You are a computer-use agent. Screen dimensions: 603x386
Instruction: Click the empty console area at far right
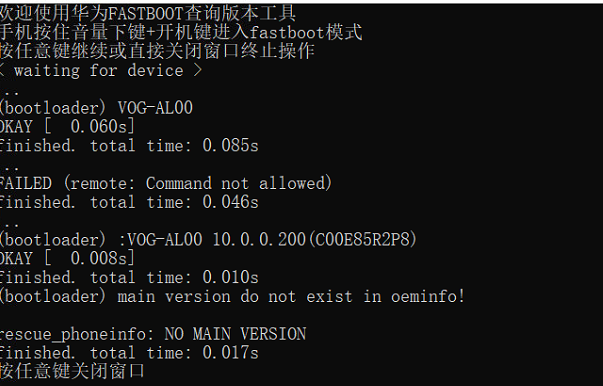(x=538, y=154)
